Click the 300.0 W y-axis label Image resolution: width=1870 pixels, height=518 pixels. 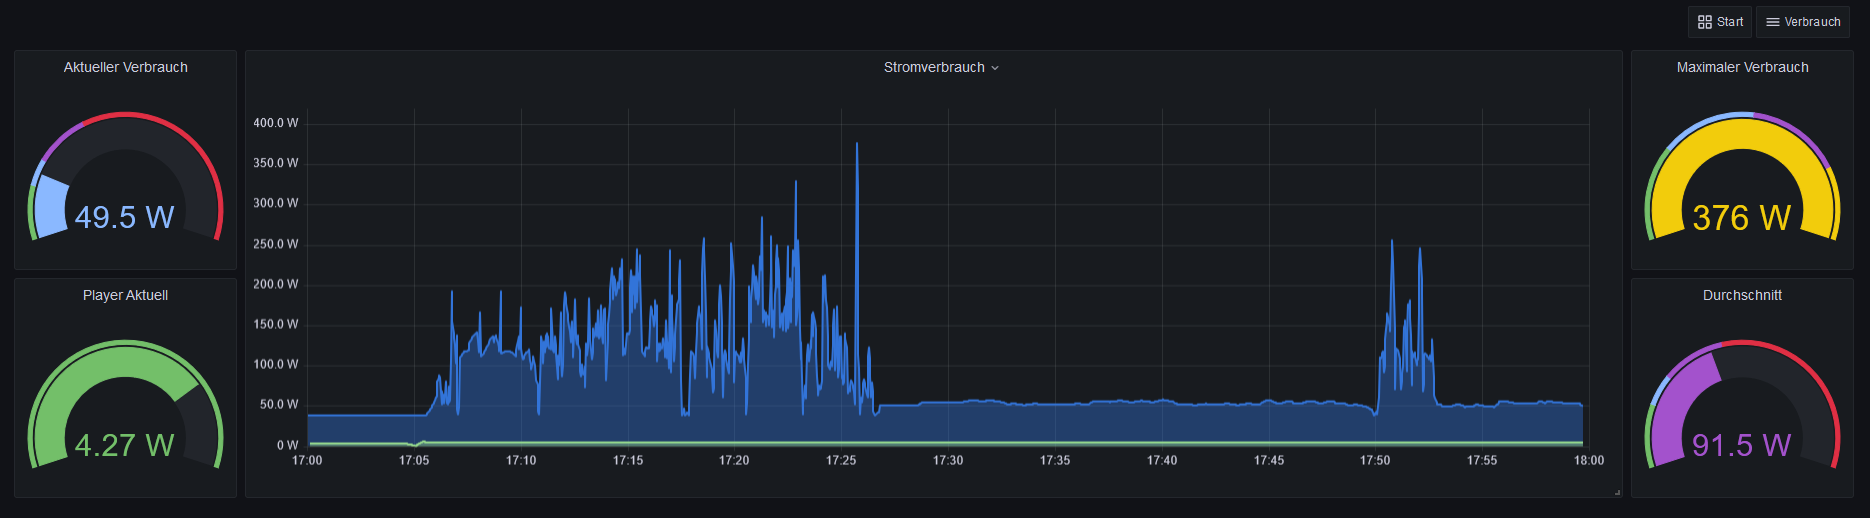pyautogui.click(x=276, y=203)
